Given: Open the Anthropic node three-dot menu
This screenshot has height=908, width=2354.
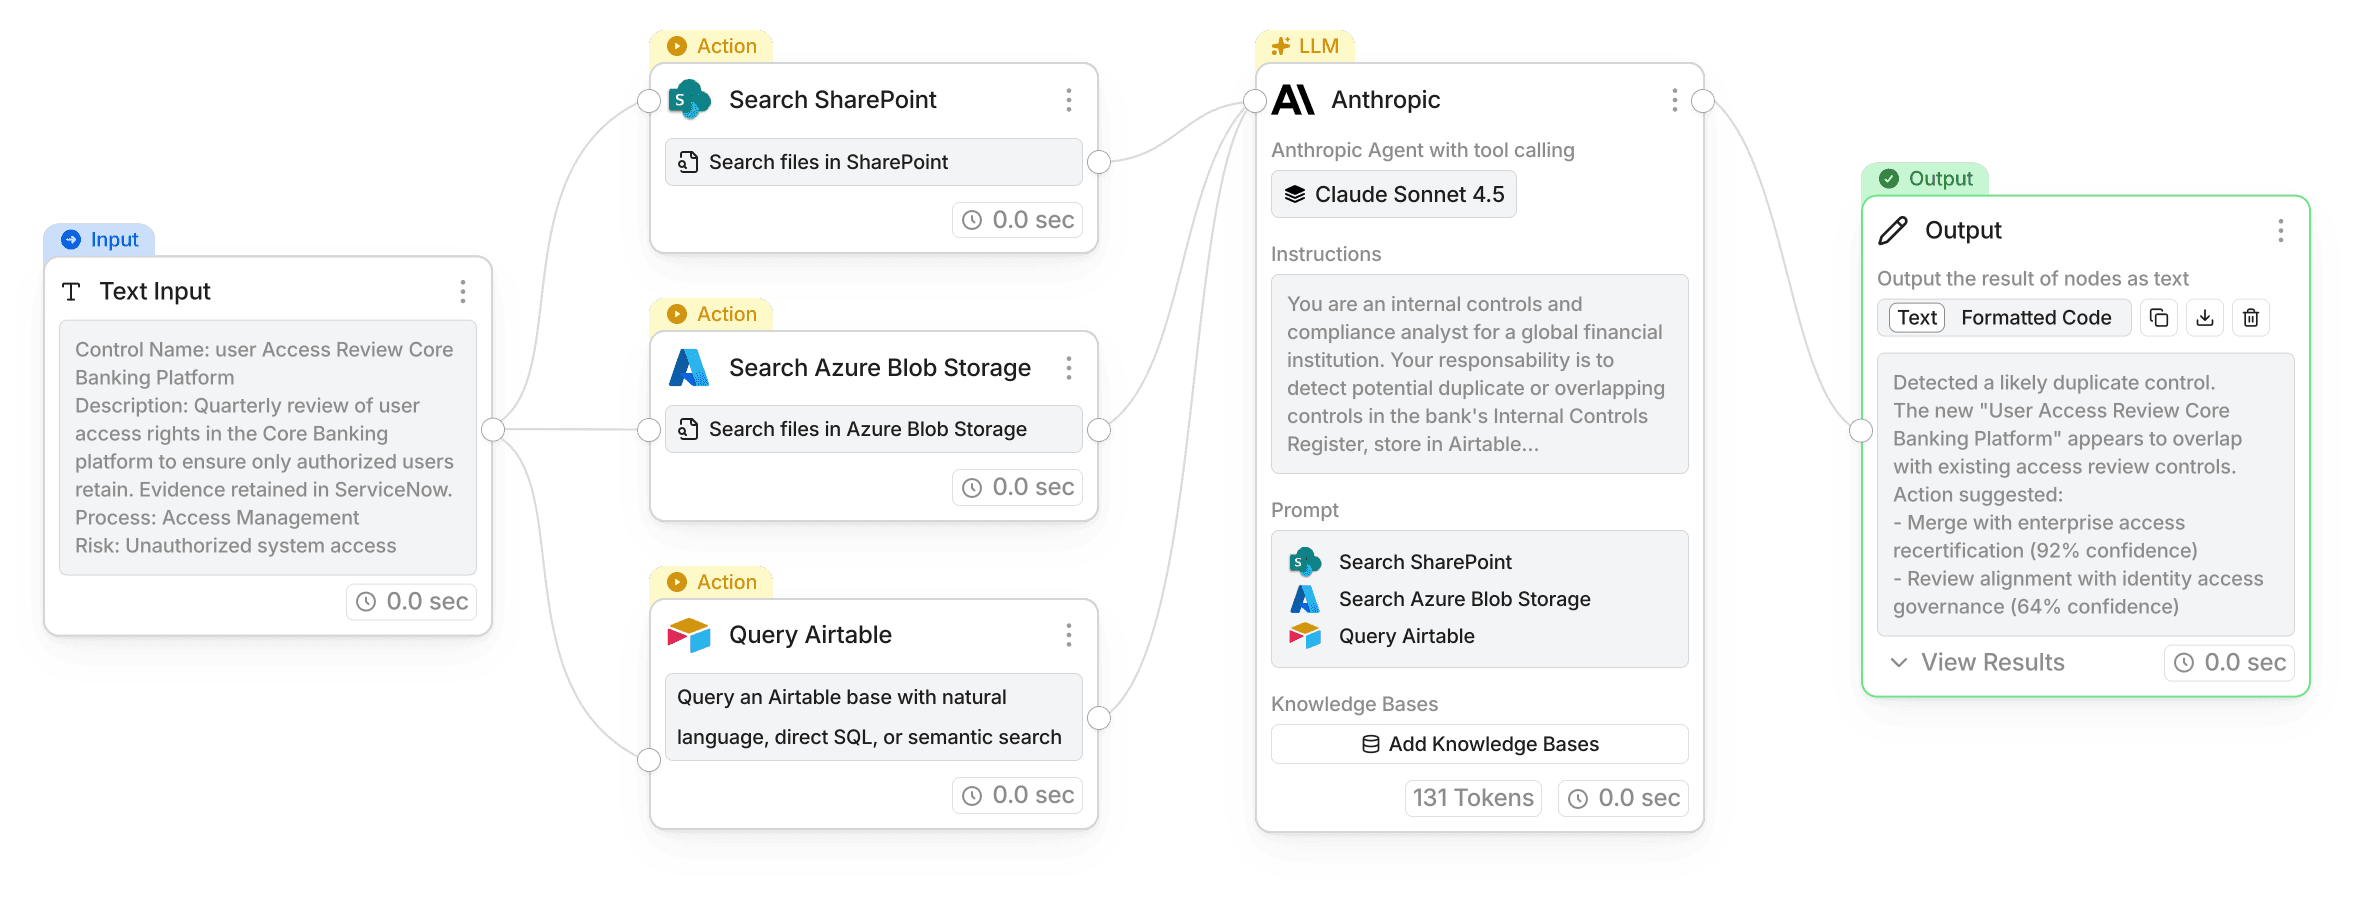Looking at the screenshot, I should (1675, 100).
